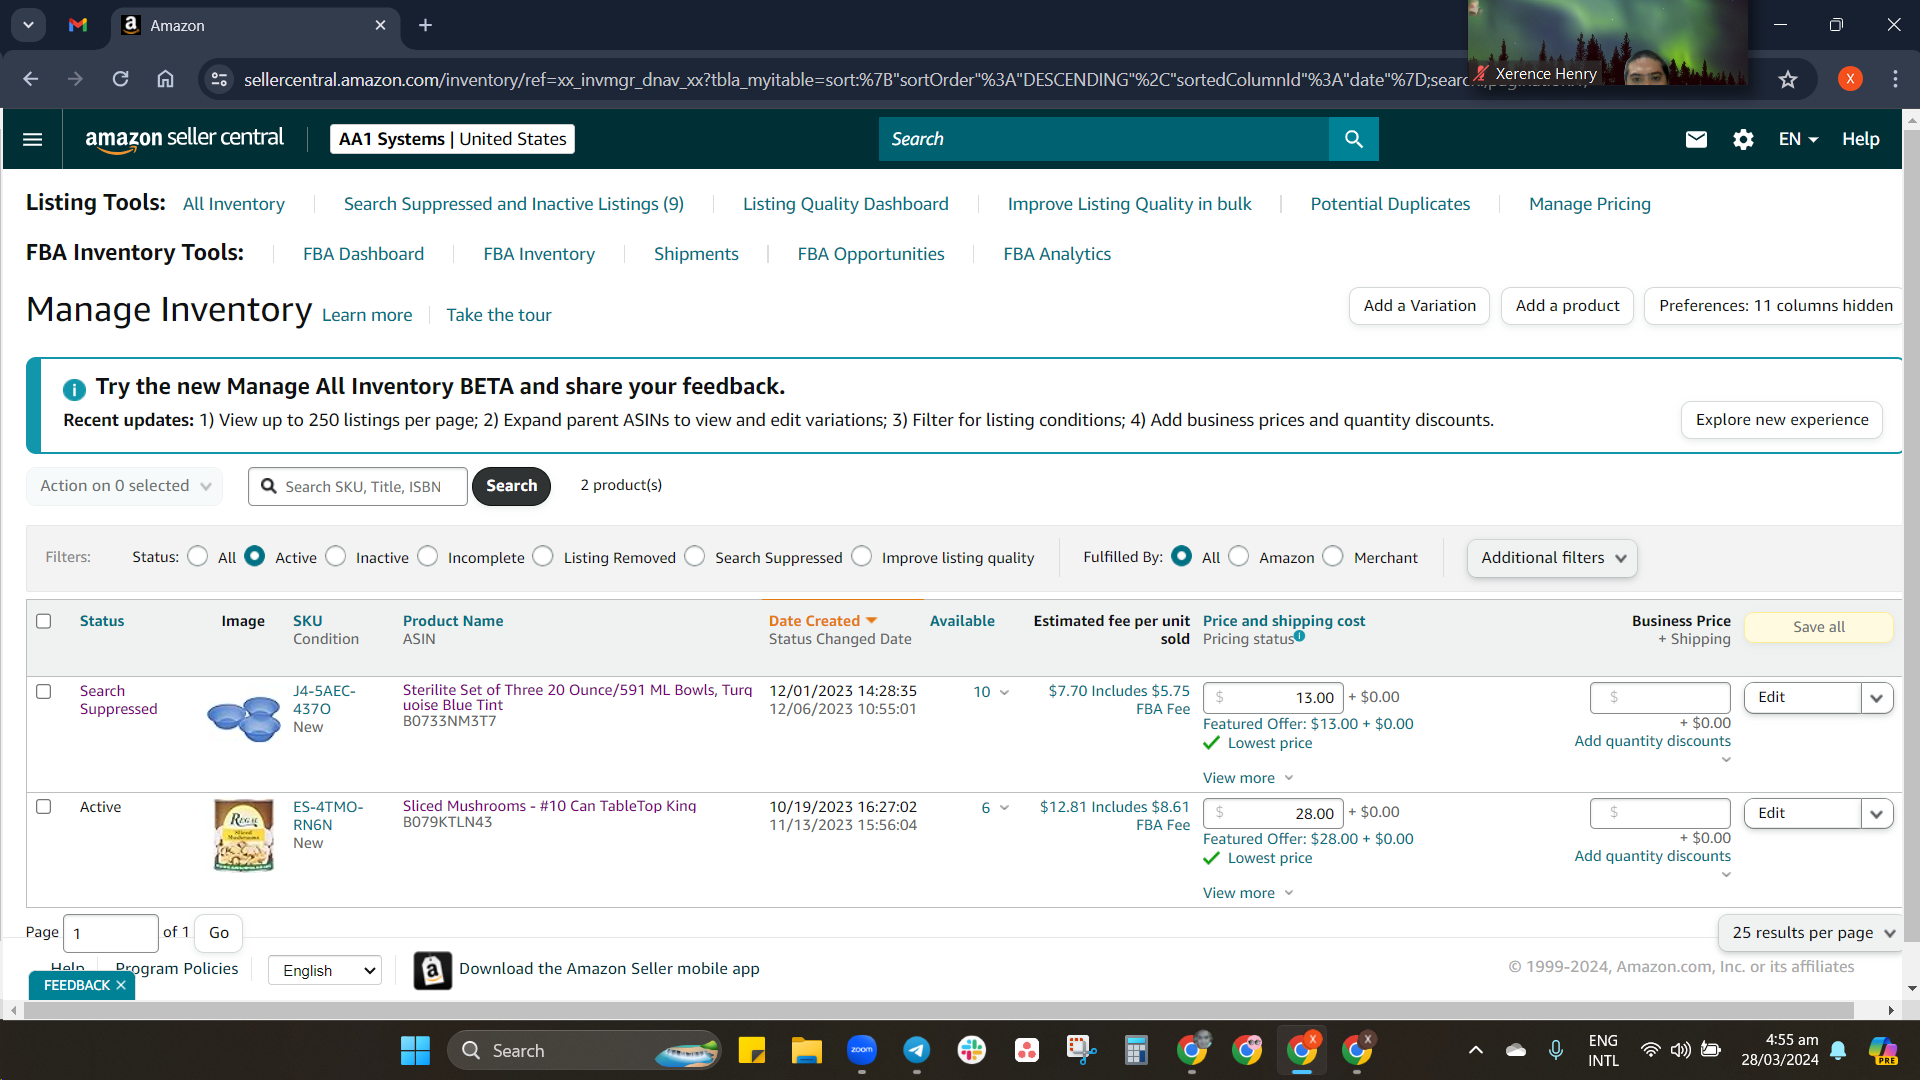Filter Fulfilled By Merchant
The height and width of the screenshot is (1080, 1920).
1333,556
